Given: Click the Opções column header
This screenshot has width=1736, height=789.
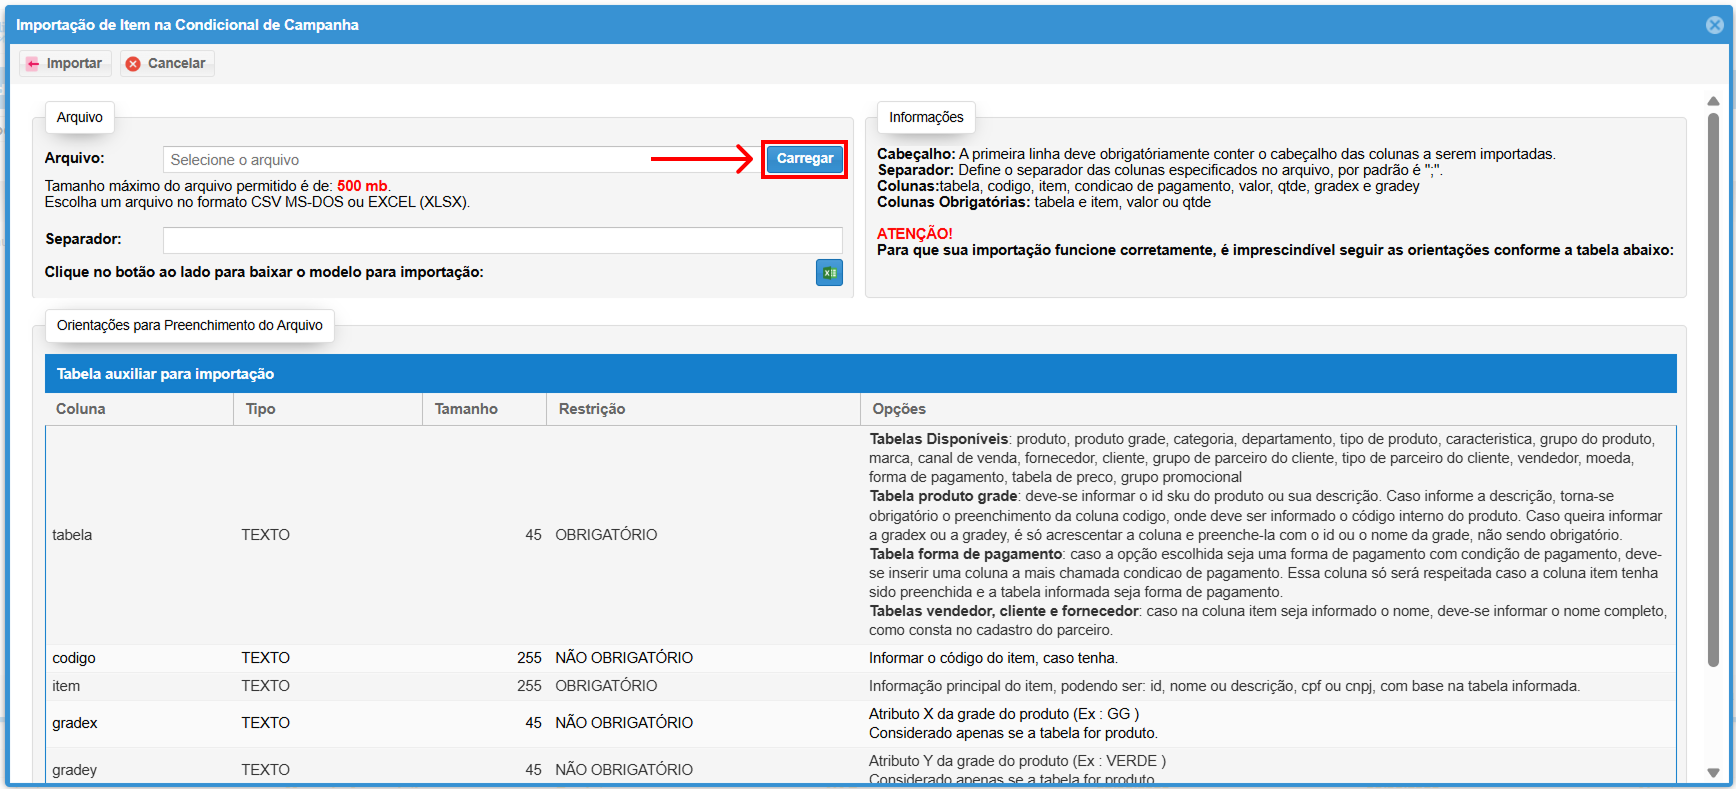Looking at the screenshot, I should pyautogui.click(x=899, y=409).
